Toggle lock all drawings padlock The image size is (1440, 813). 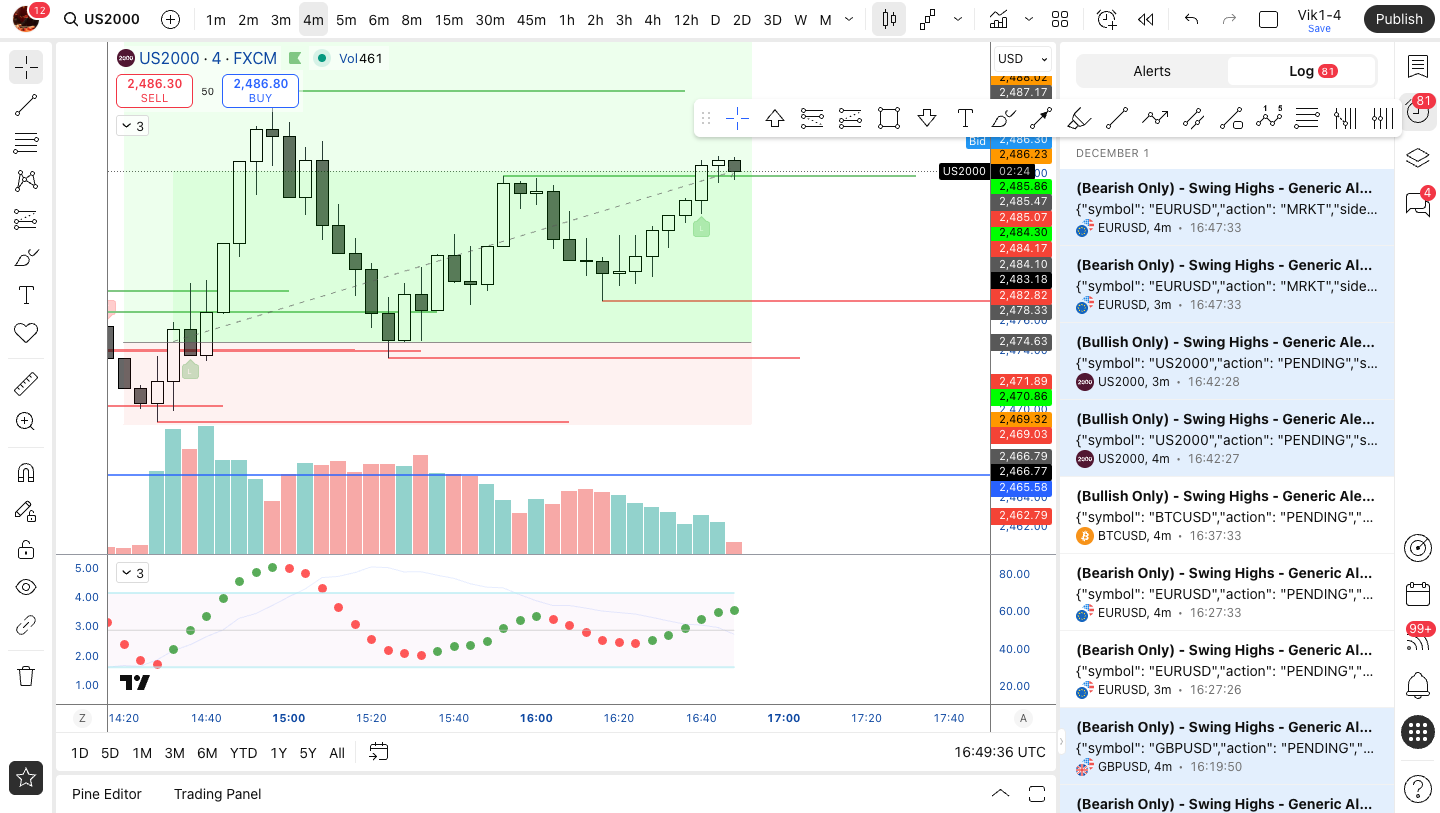(x=26, y=549)
